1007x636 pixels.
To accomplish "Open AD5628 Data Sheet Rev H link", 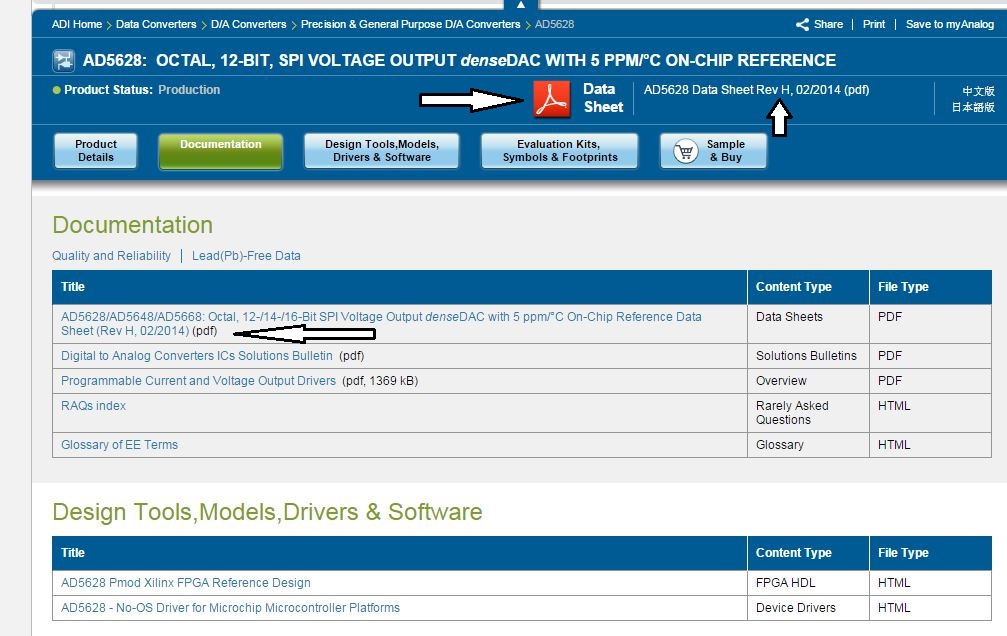I will click(756, 90).
